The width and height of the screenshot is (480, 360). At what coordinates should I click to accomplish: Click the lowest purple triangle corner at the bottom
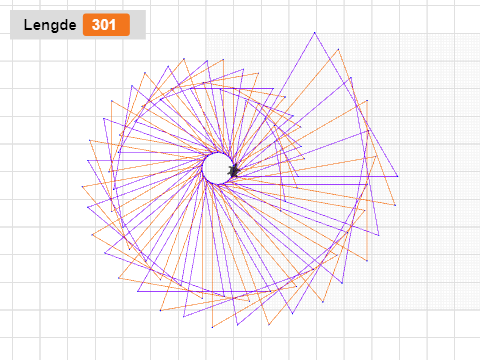pos(237,324)
